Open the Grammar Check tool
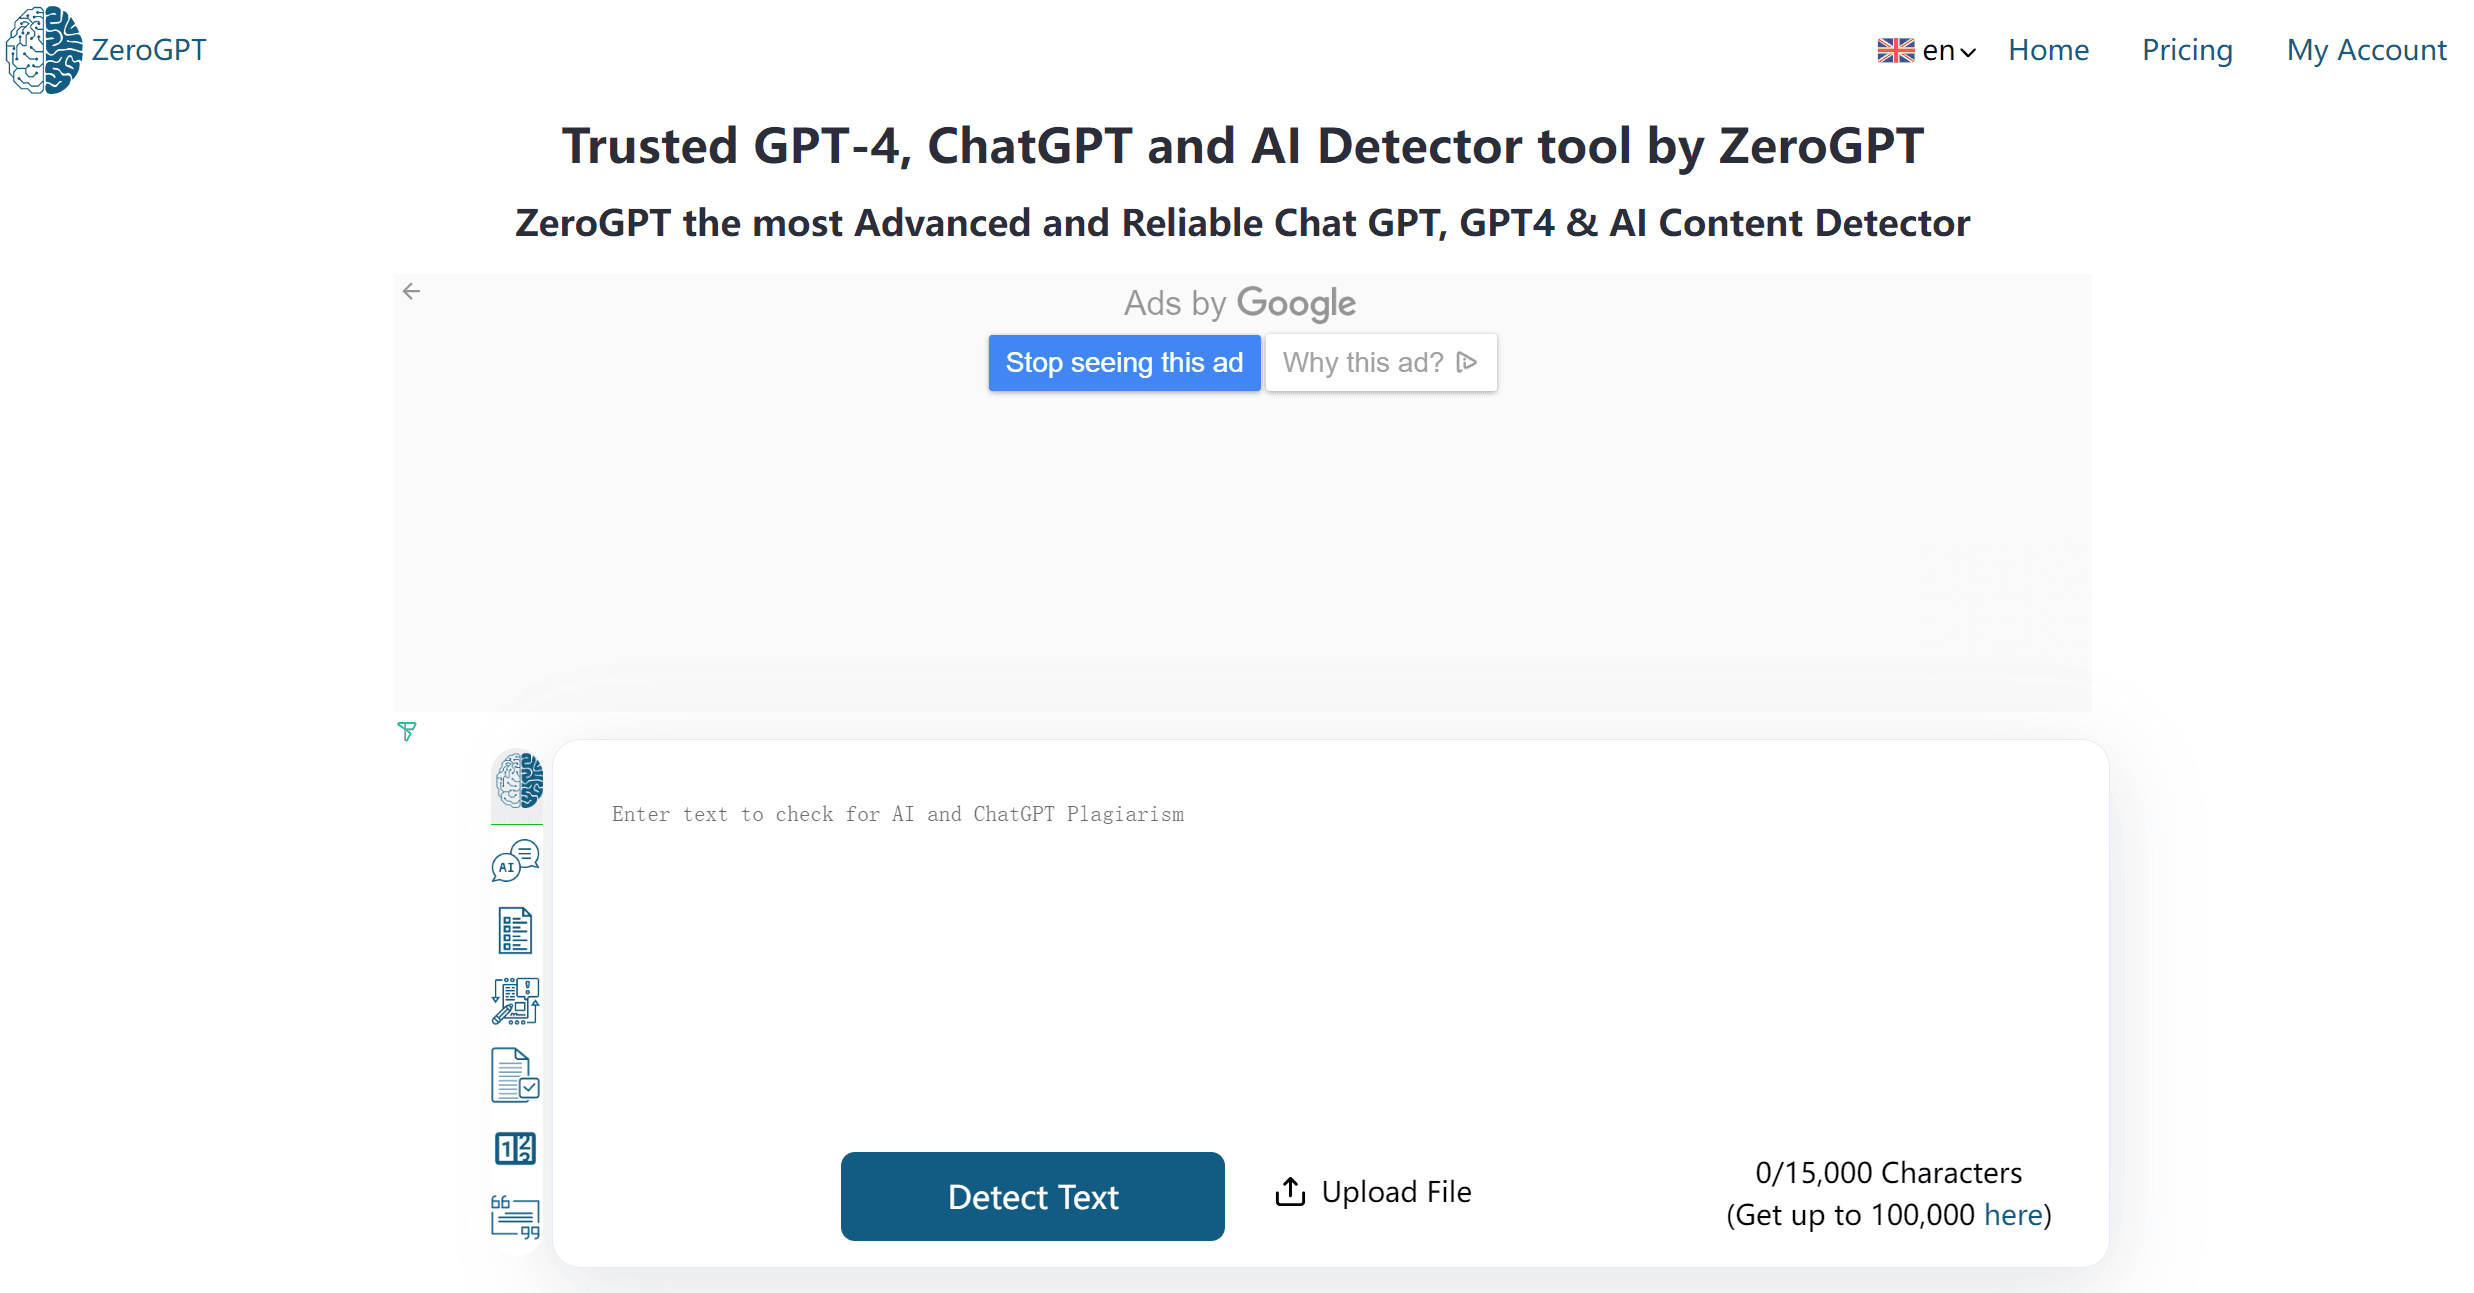This screenshot has height=1293, width=2474. [x=514, y=1075]
